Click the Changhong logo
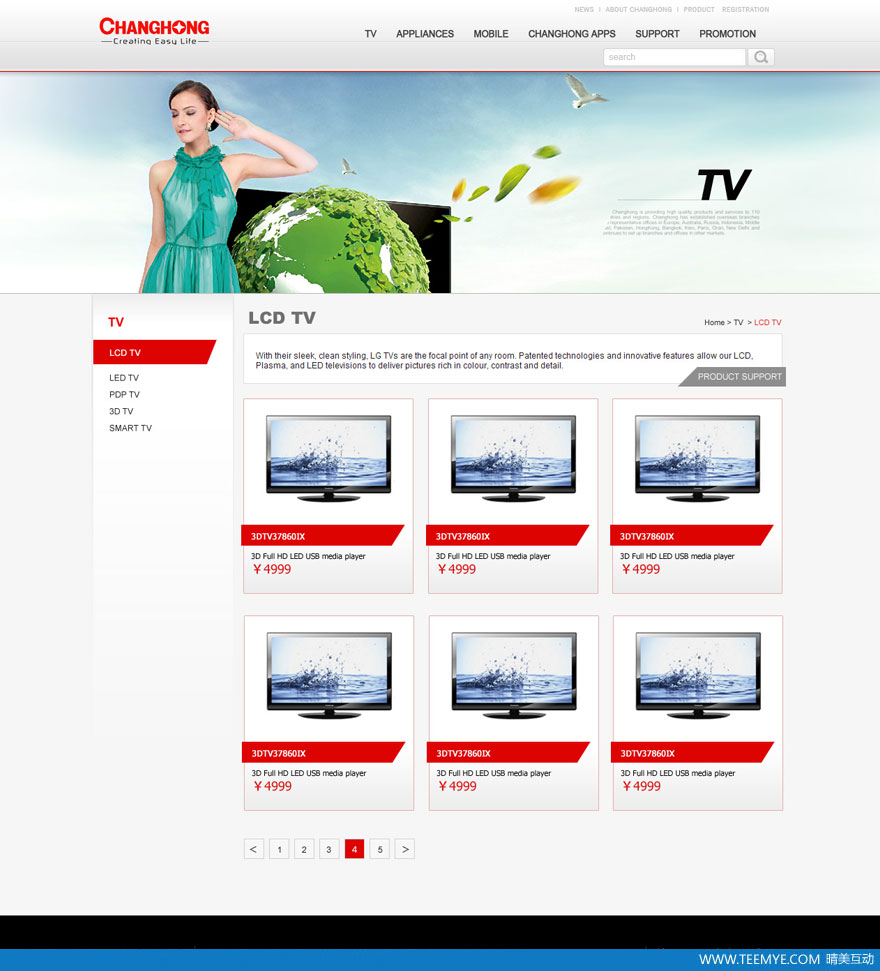This screenshot has width=880, height=971. coord(154,31)
